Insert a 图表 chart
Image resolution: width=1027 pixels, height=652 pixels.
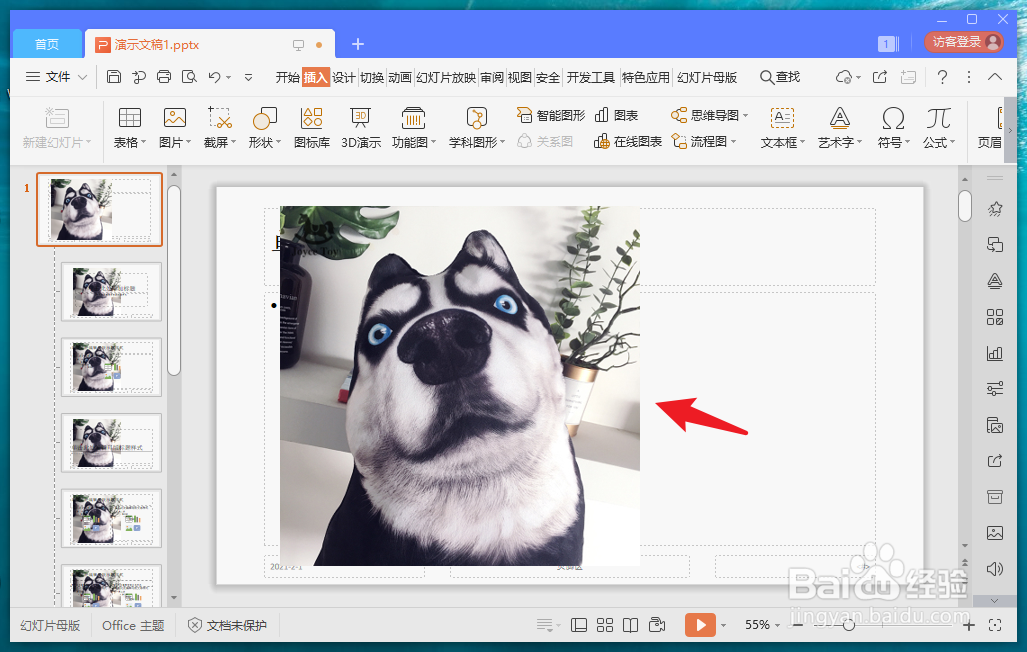[x=616, y=115]
